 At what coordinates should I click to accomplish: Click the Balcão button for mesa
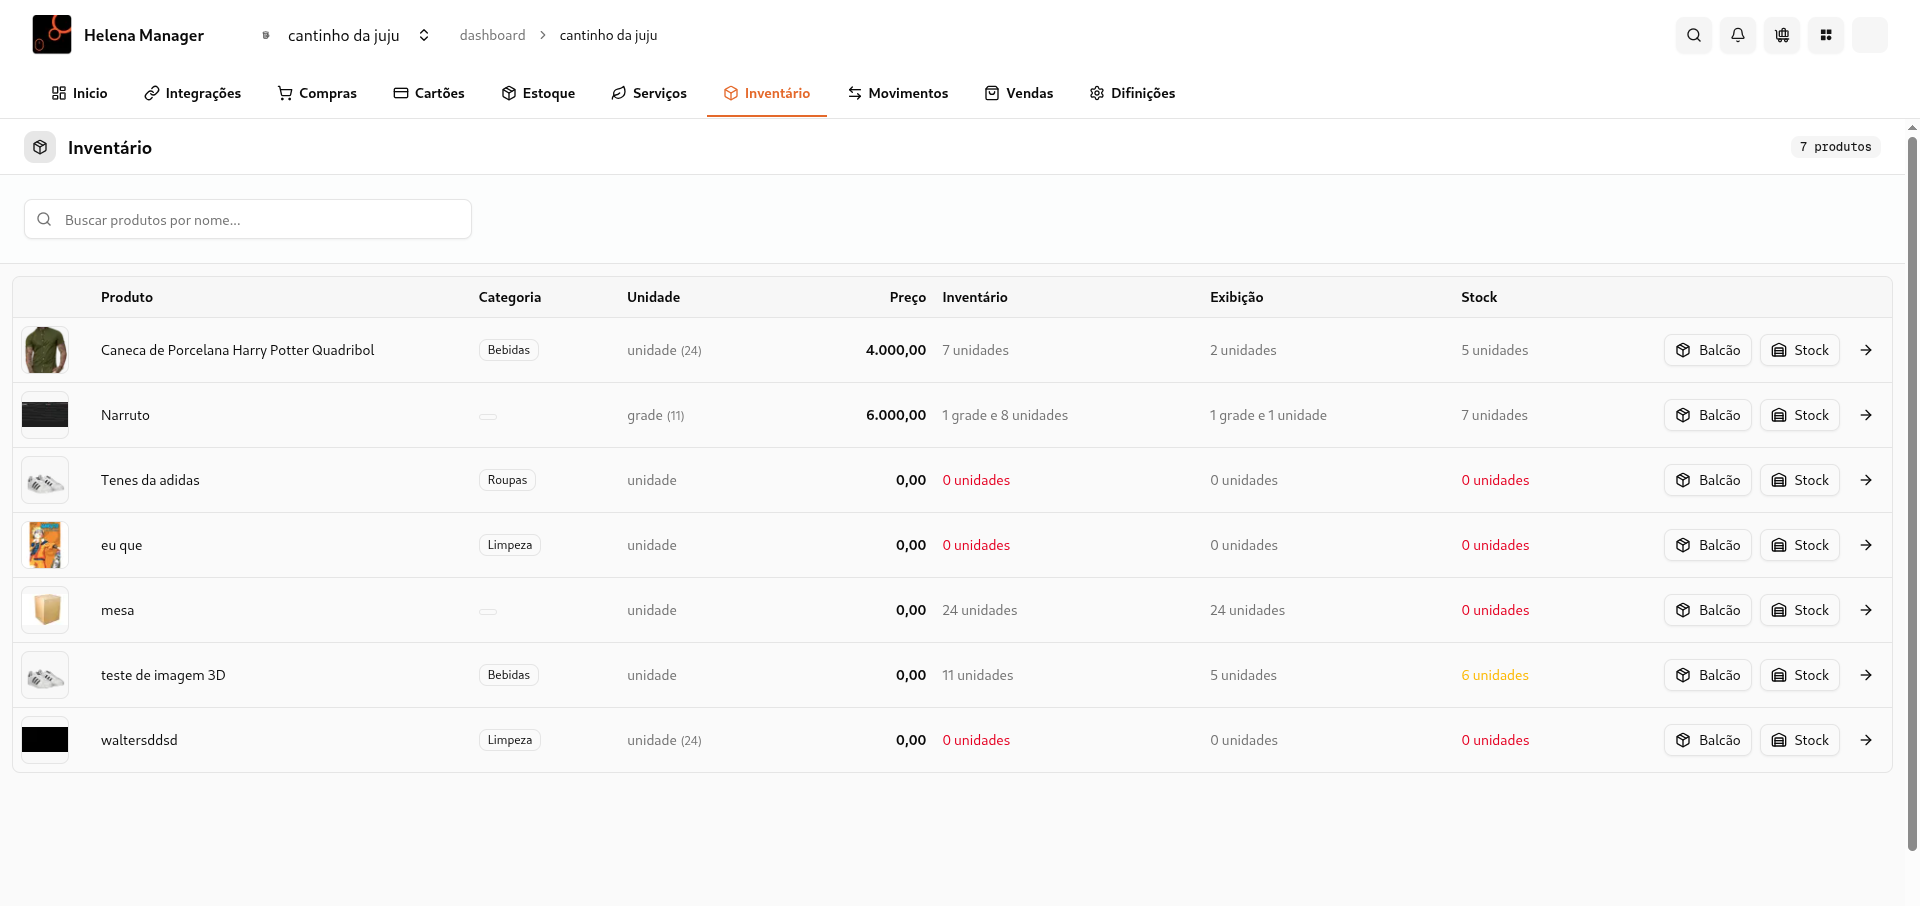tap(1707, 609)
